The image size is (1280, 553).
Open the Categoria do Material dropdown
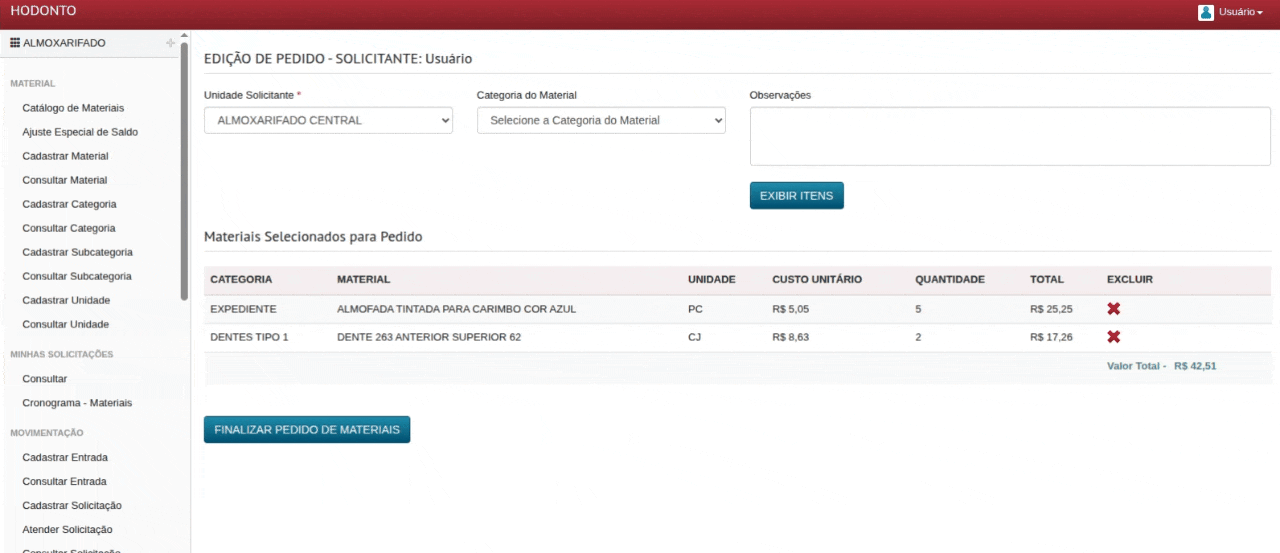point(601,120)
